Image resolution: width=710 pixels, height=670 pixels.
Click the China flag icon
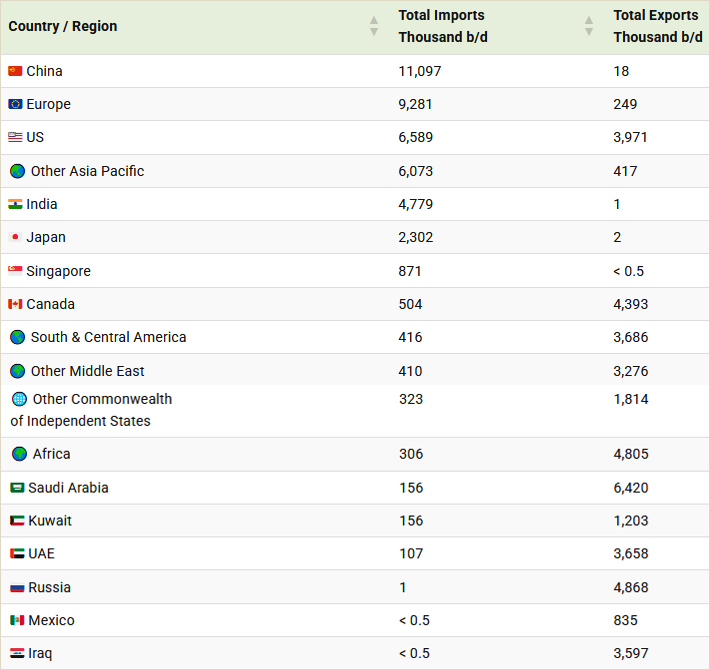pyautogui.click(x=15, y=71)
